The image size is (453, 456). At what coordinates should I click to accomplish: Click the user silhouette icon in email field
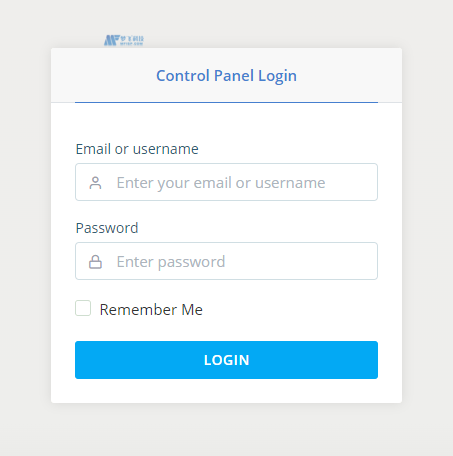[95, 183]
